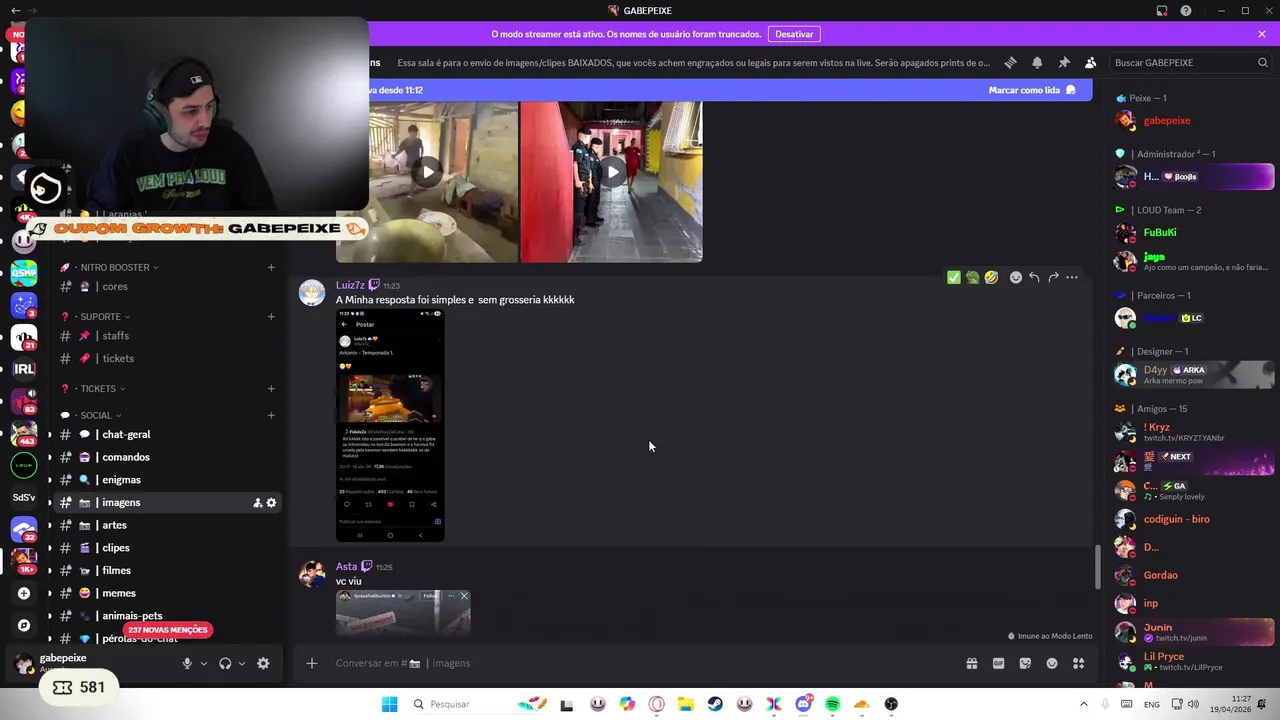React with the Pepe frog emoji
Image resolution: width=1280 pixels, height=720 pixels.
tap(972, 277)
